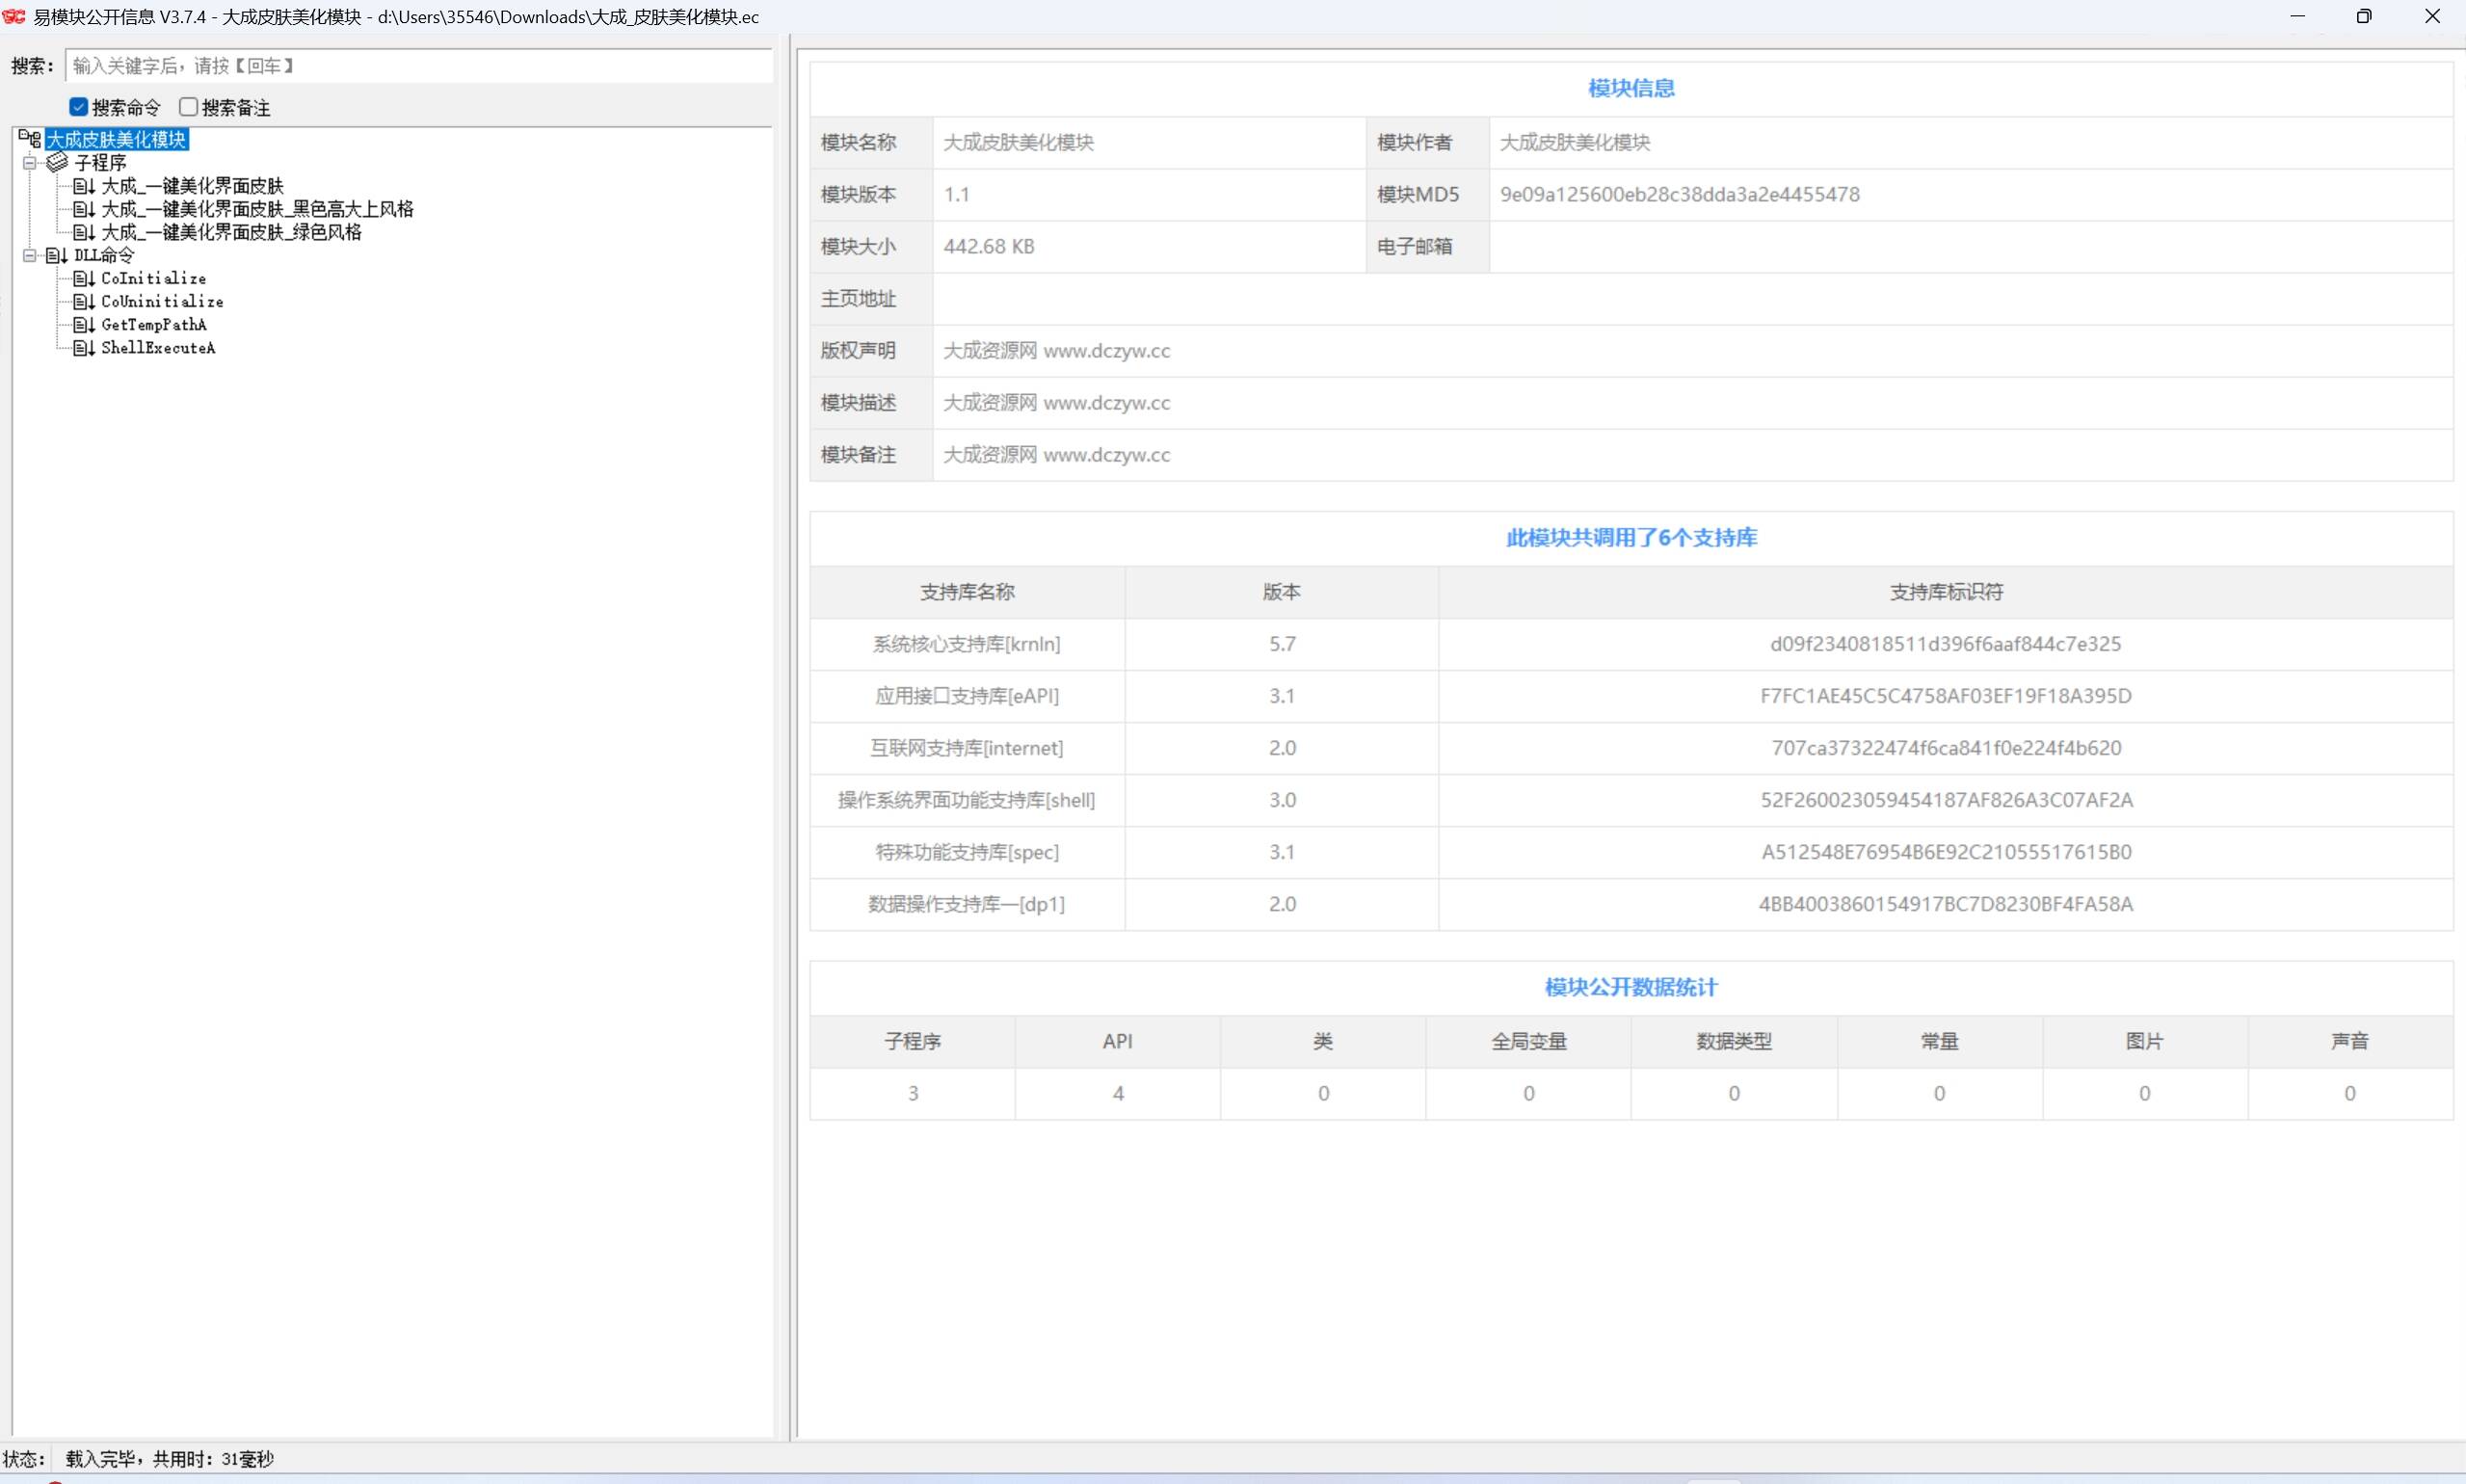Collapse the DLL命令 tree node

(30, 255)
